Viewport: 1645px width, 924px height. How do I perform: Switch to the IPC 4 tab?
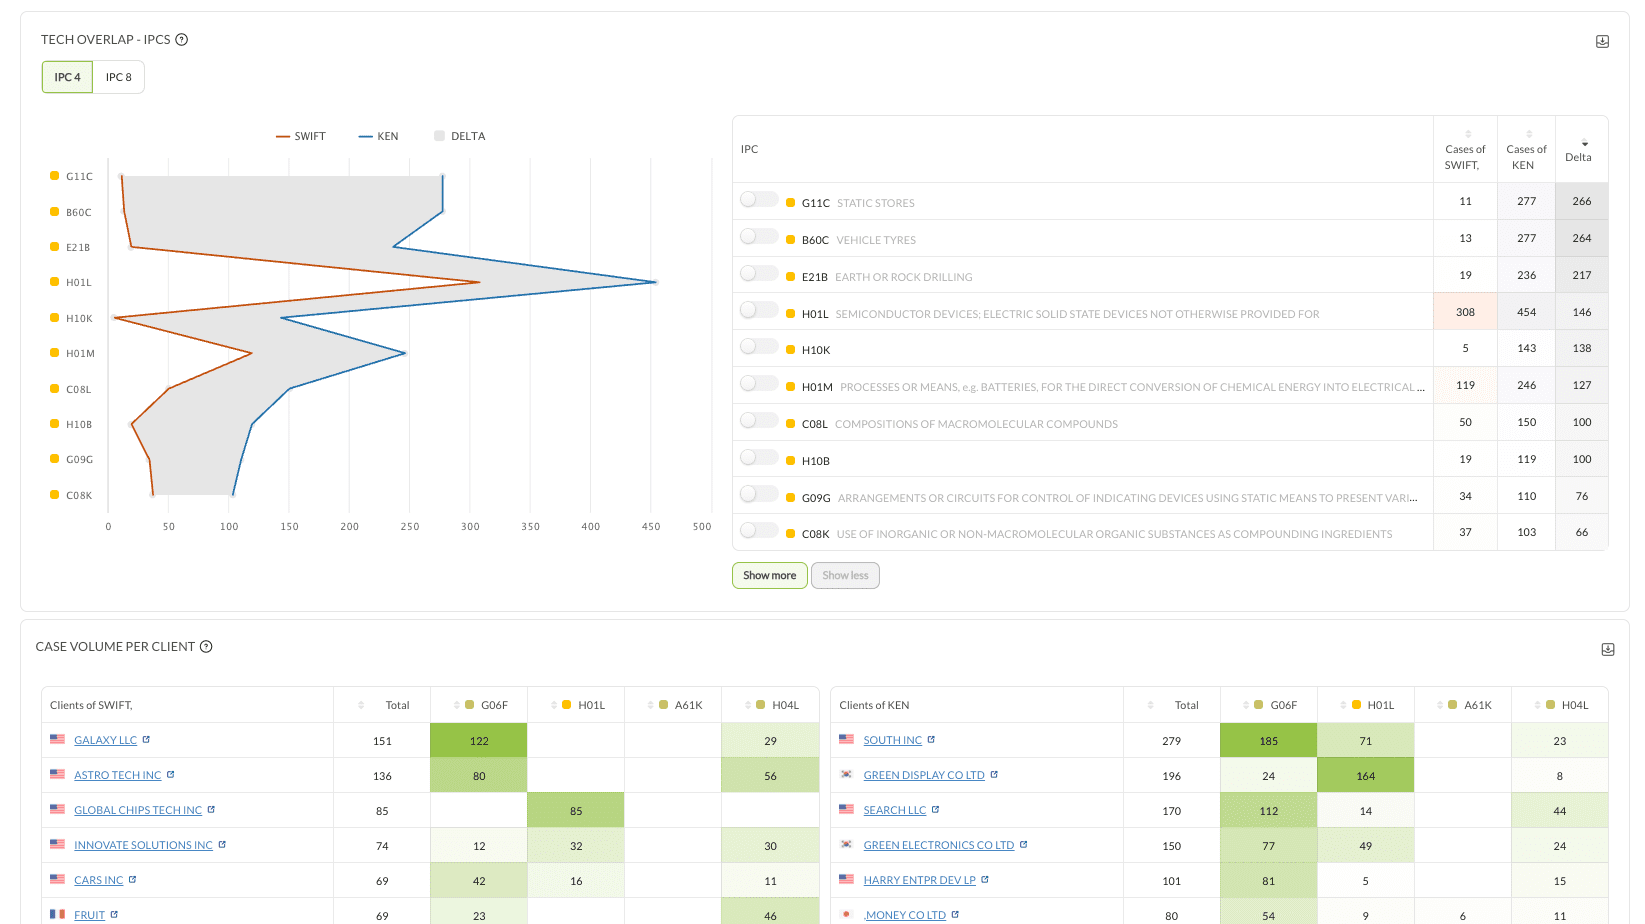point(67,77)
